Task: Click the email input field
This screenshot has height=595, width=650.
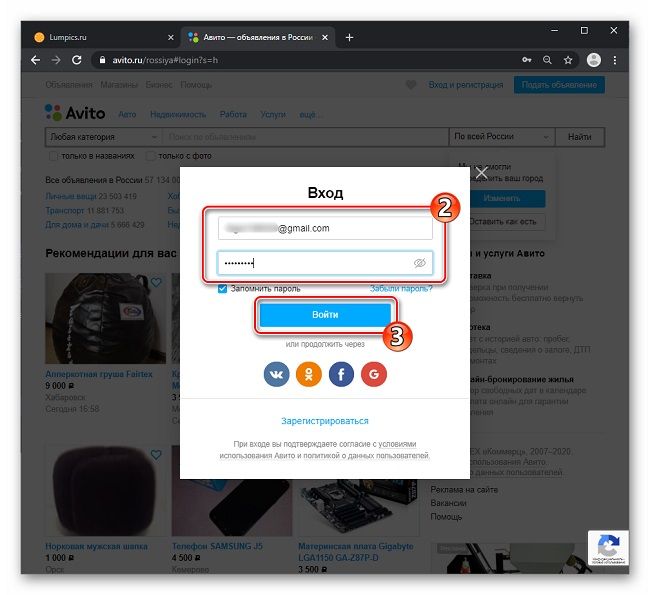Action: tap(325, 228)
